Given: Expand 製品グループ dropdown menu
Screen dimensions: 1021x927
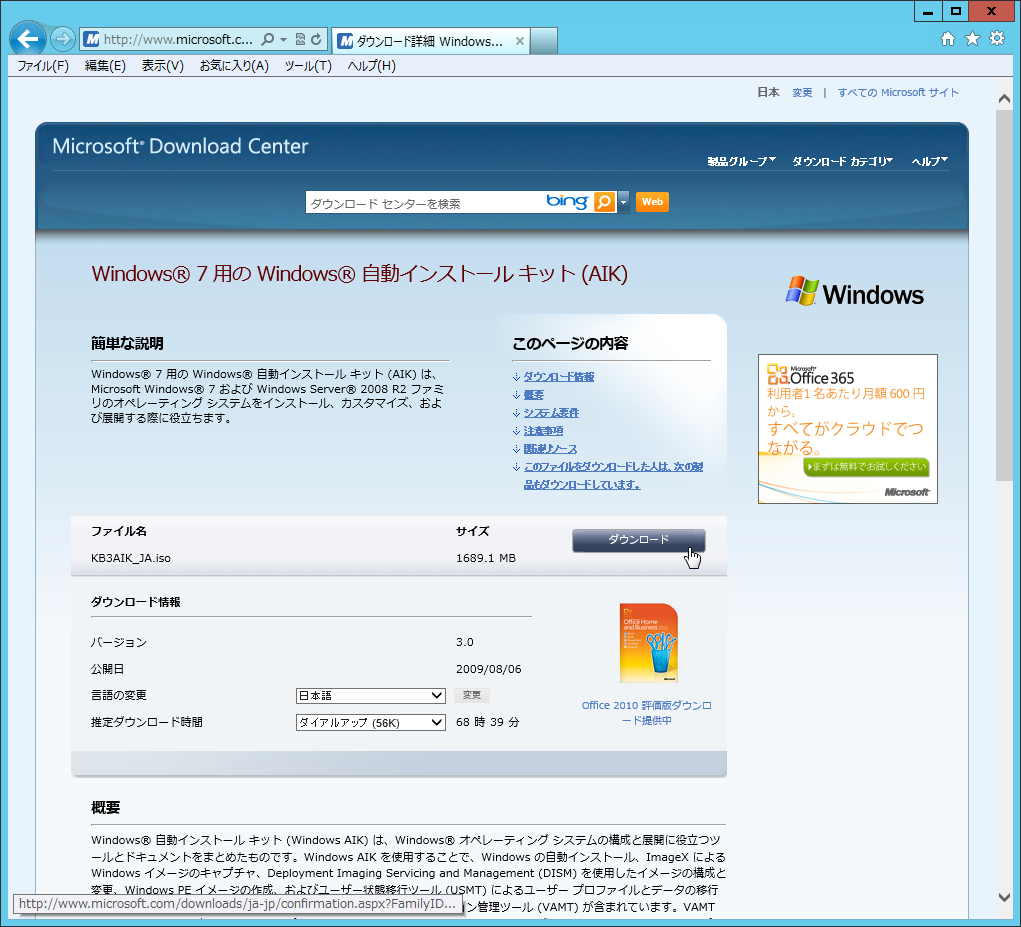Looking at the screenshot, I should coord(741,161).
